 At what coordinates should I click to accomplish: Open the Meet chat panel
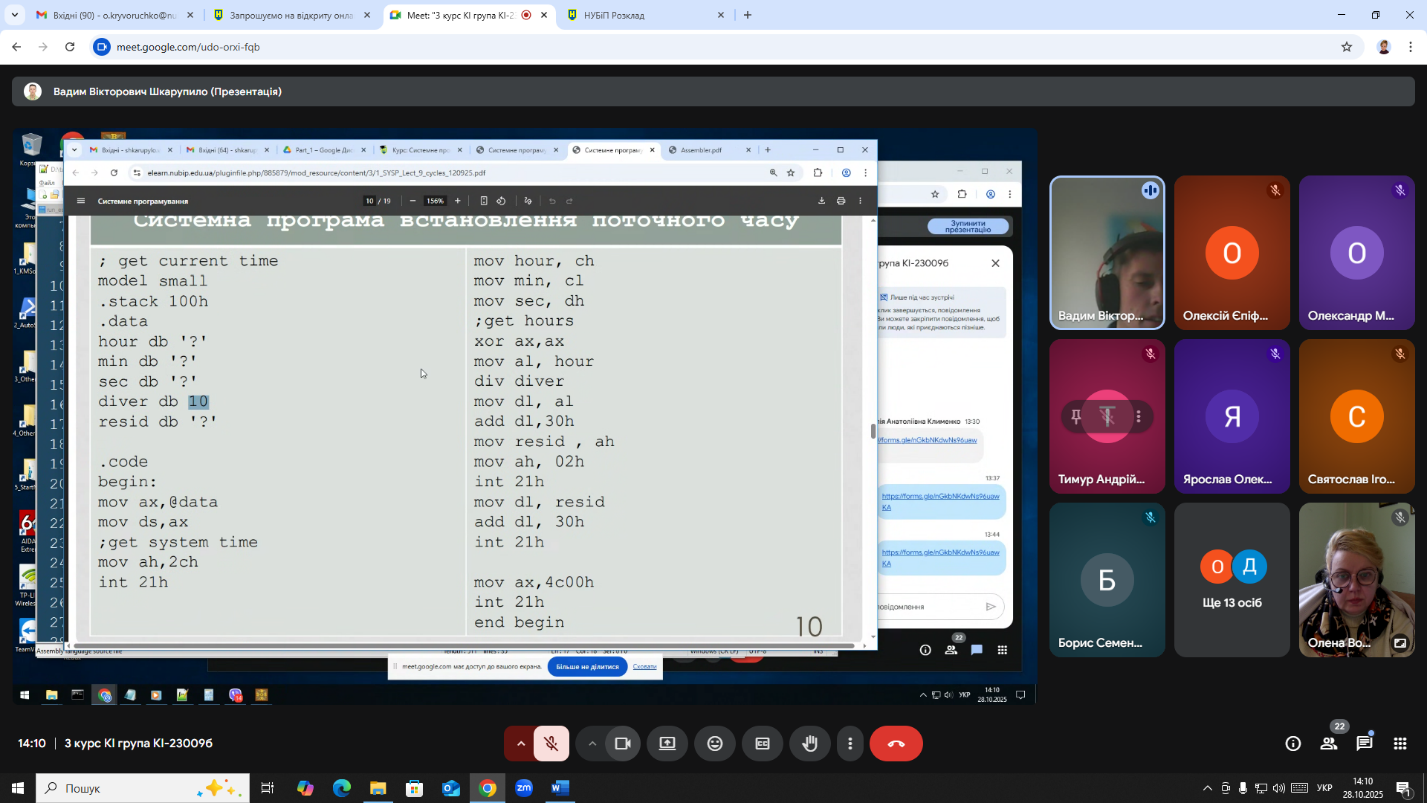tap(1364, 743)
